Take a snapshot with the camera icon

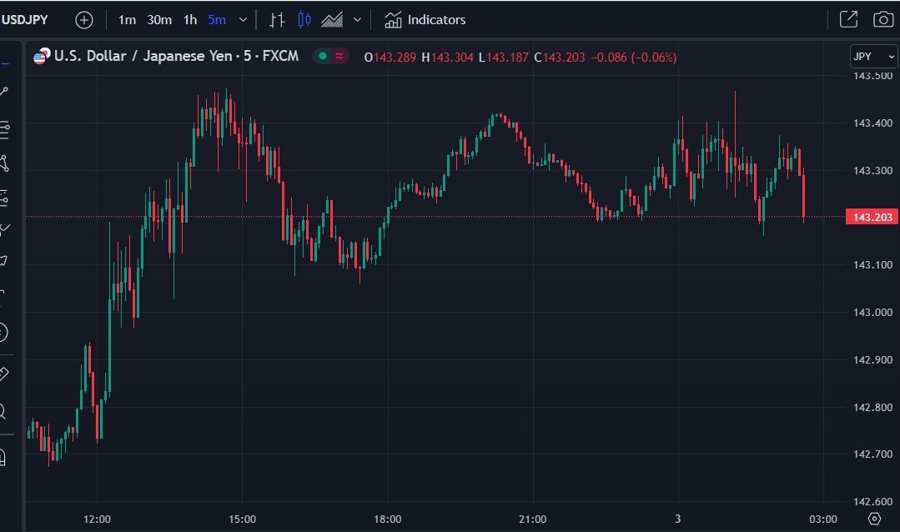pos(883,20)
